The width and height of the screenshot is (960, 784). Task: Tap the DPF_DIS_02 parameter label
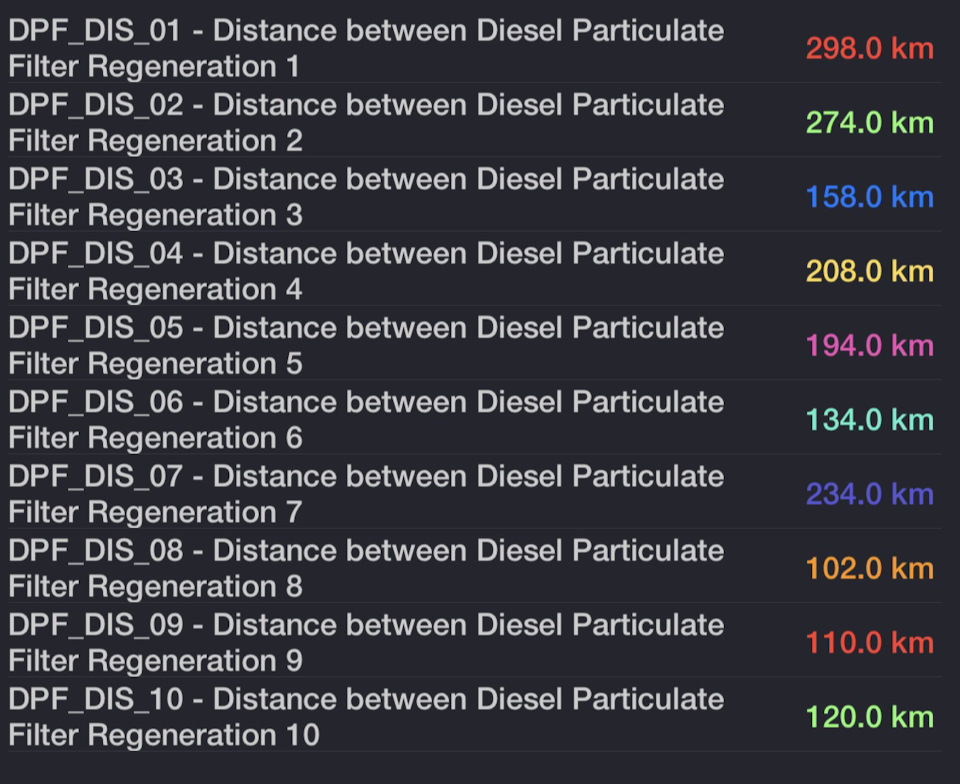click(366, 122)
